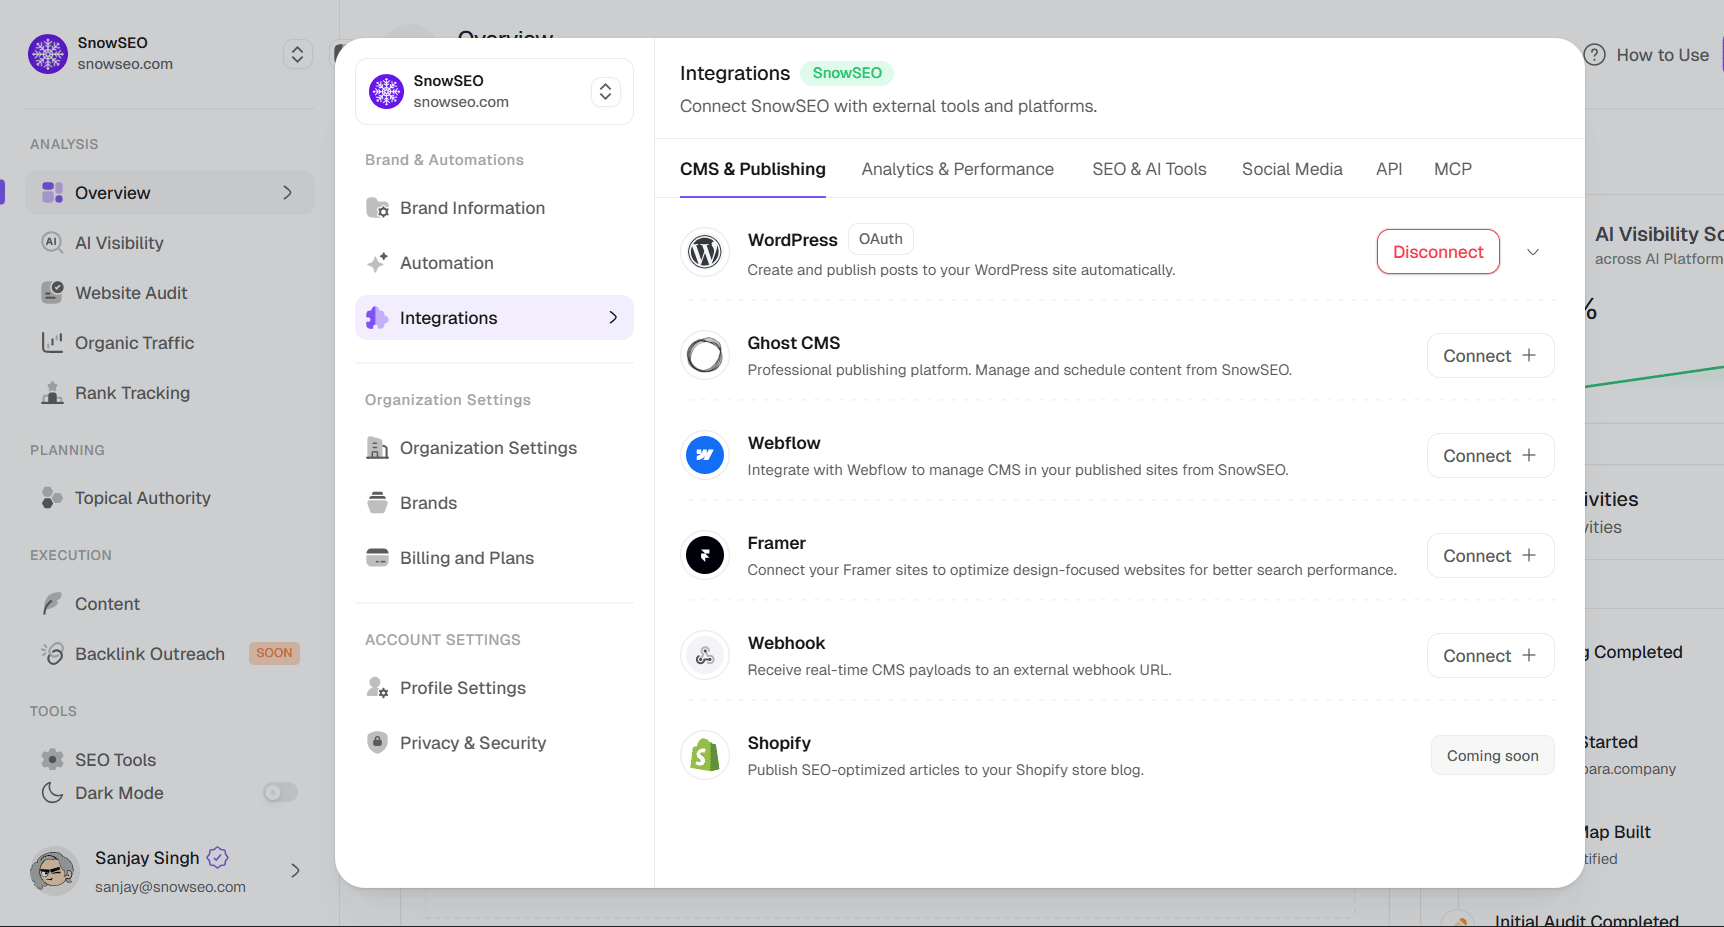Viewport: 1724px width, 927px height.
Task: Click the Brand Information folder icon
Action: [377, 208]
